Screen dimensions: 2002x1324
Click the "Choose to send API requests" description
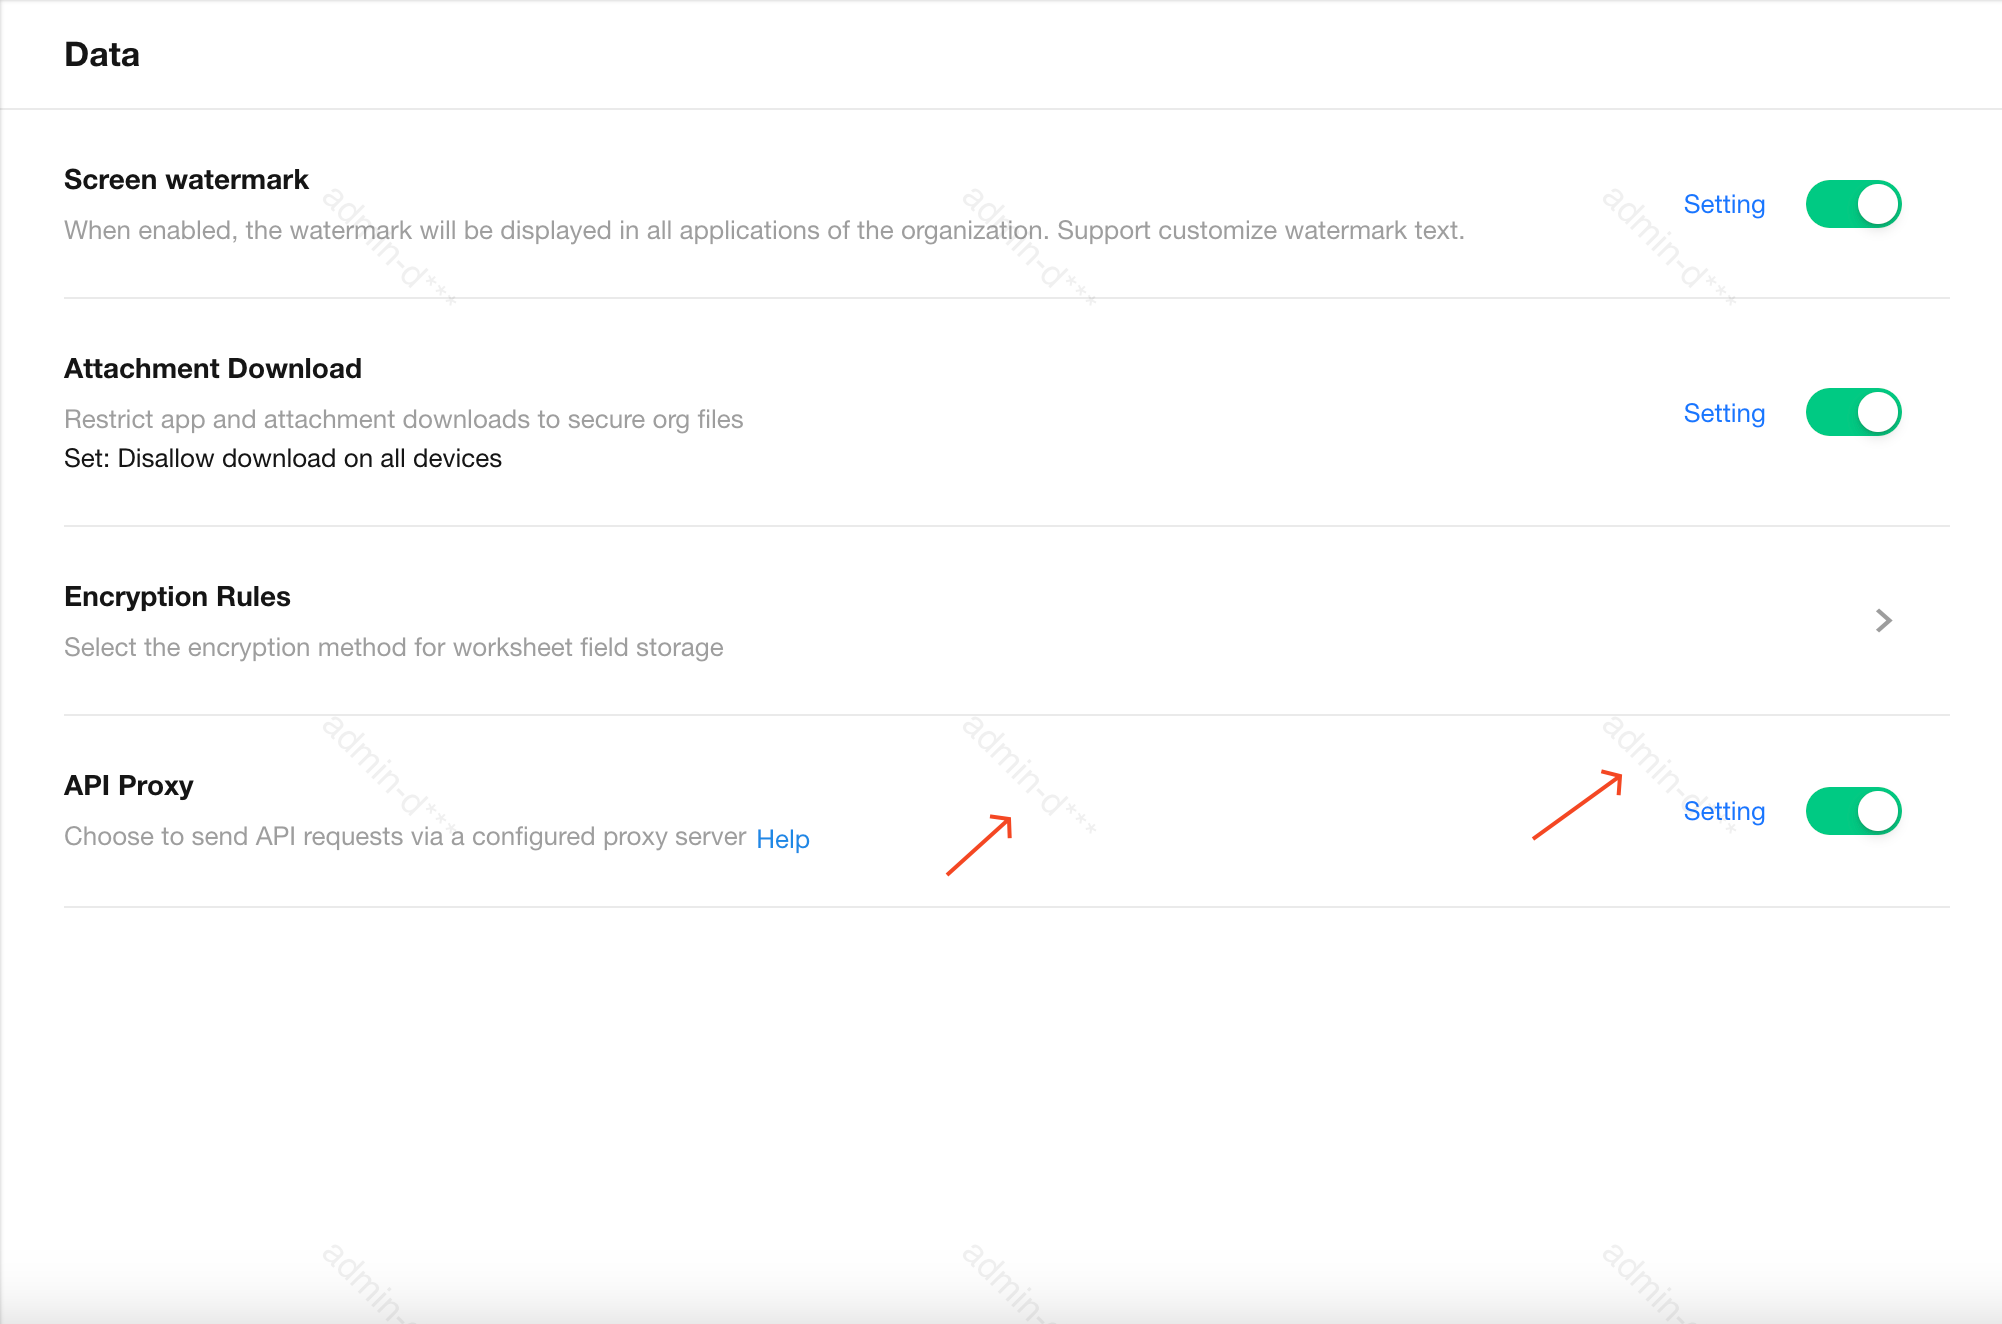pyautogui.click(x=405, y=836)
